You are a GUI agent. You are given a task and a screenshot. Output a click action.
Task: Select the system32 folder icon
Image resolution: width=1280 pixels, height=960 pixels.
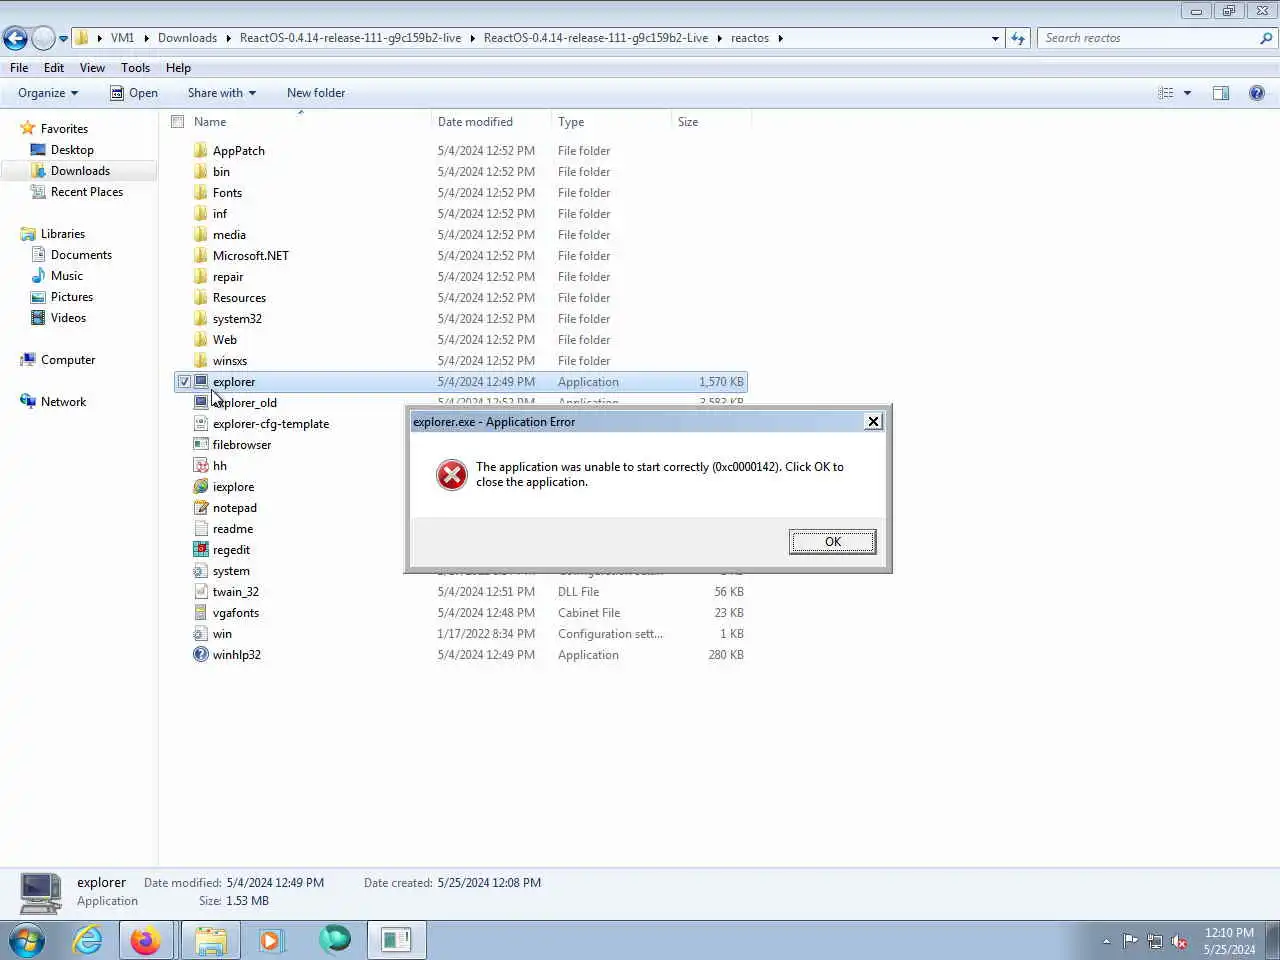200,319
